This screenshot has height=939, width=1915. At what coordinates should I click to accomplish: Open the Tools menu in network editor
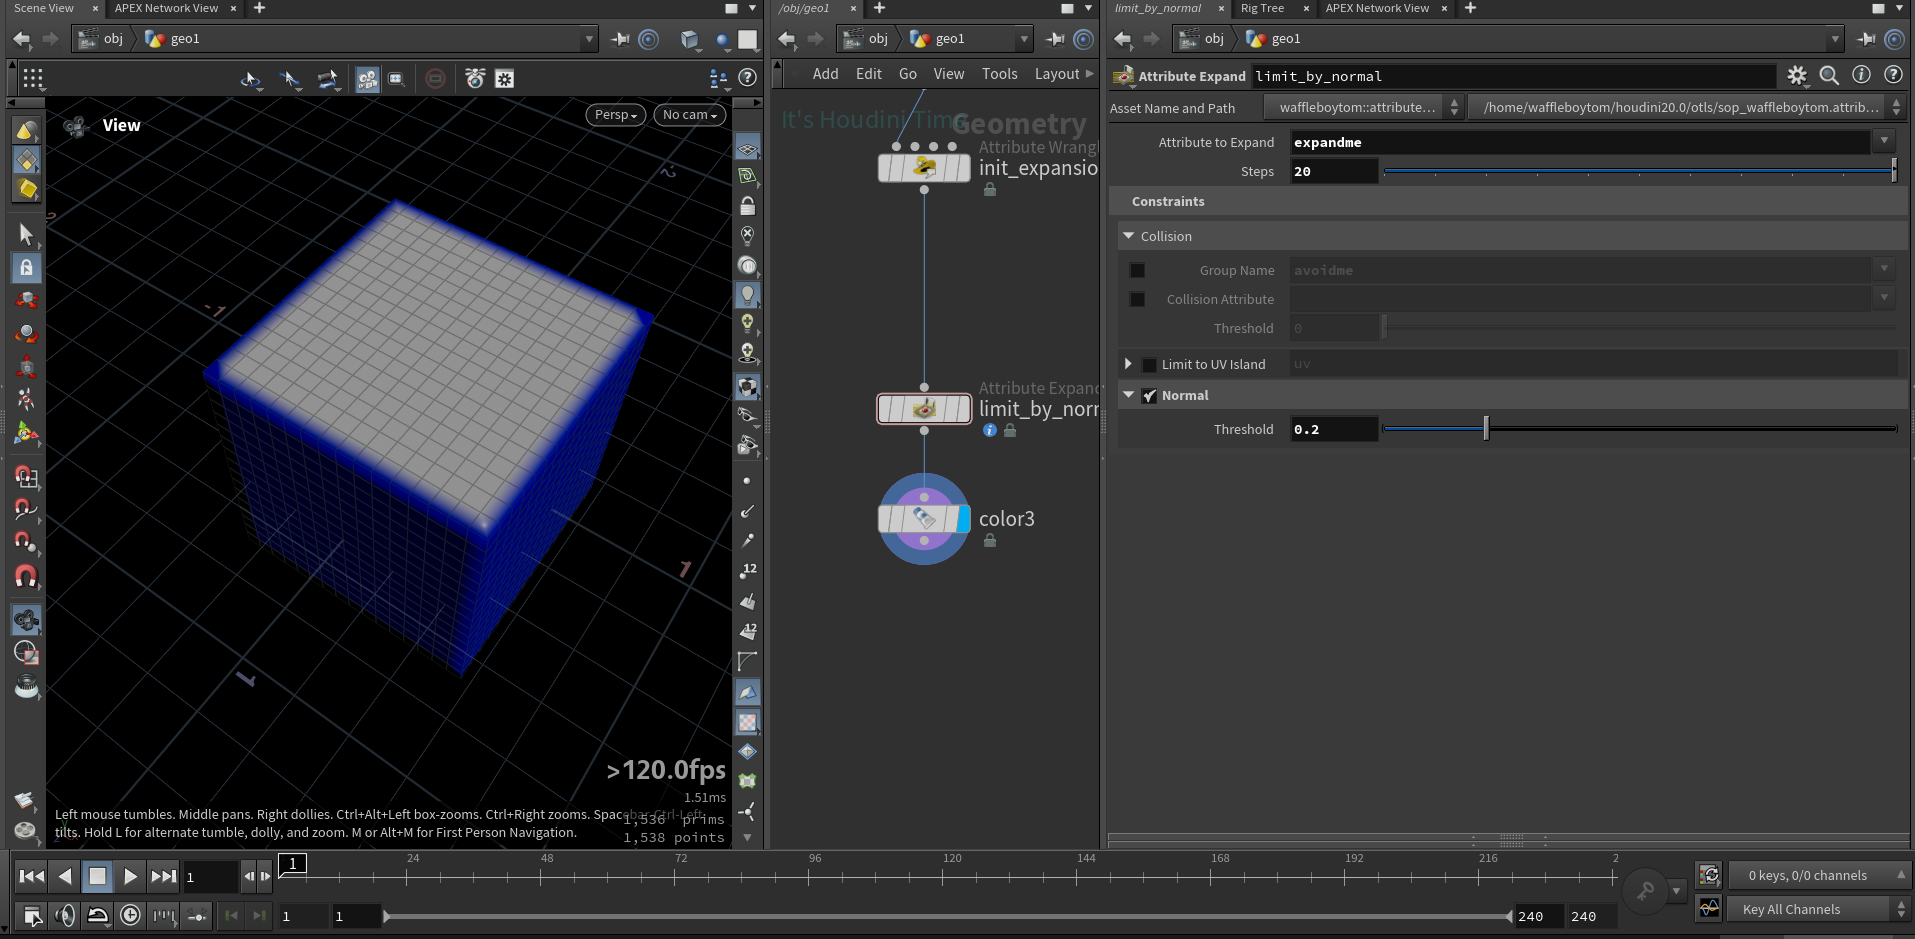(x=999, y=74)
